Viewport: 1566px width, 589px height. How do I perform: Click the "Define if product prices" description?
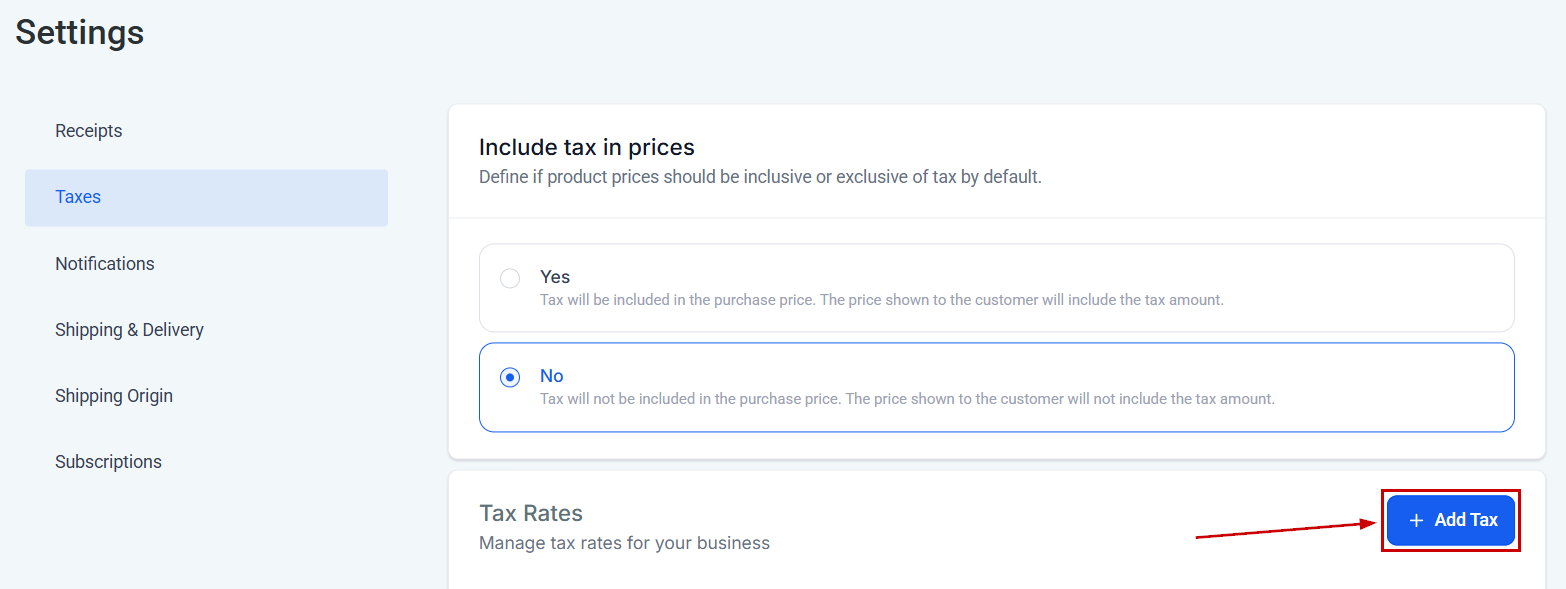tap(760, 178)
